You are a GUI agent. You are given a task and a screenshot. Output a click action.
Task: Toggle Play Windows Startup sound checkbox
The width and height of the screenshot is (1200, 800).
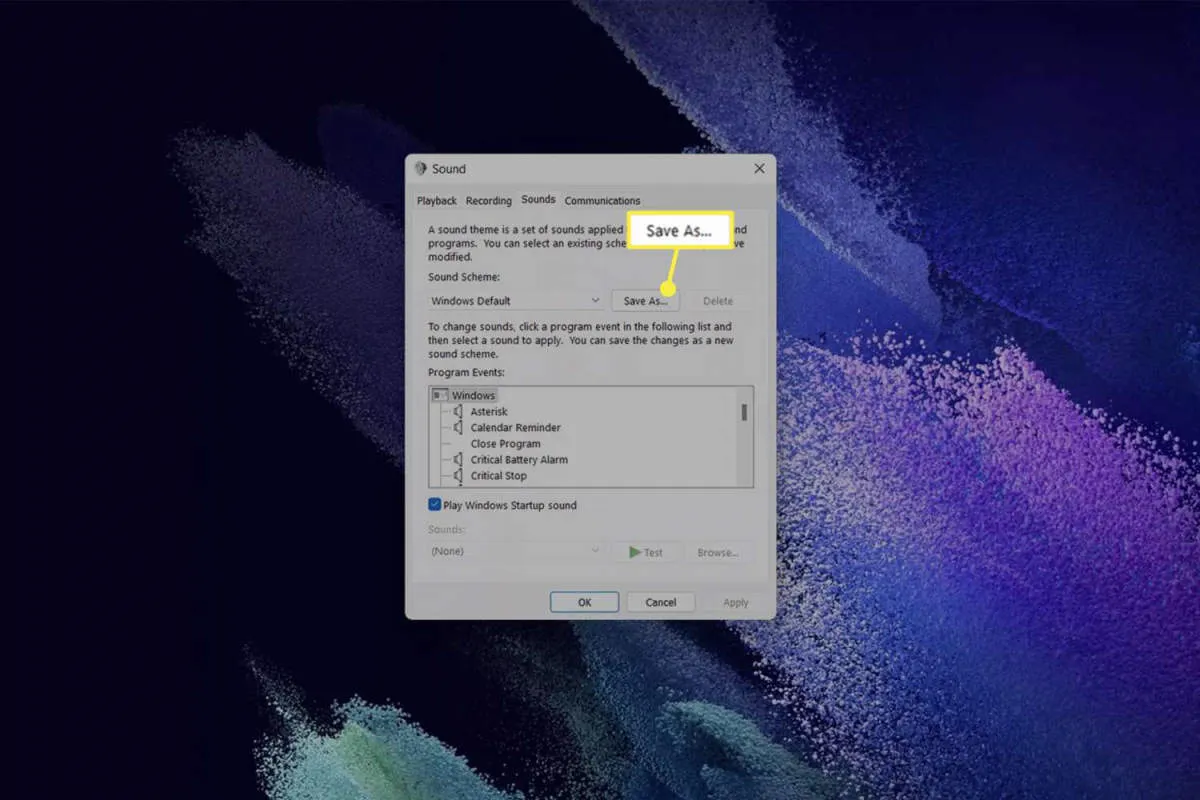[x=434, y=505]
